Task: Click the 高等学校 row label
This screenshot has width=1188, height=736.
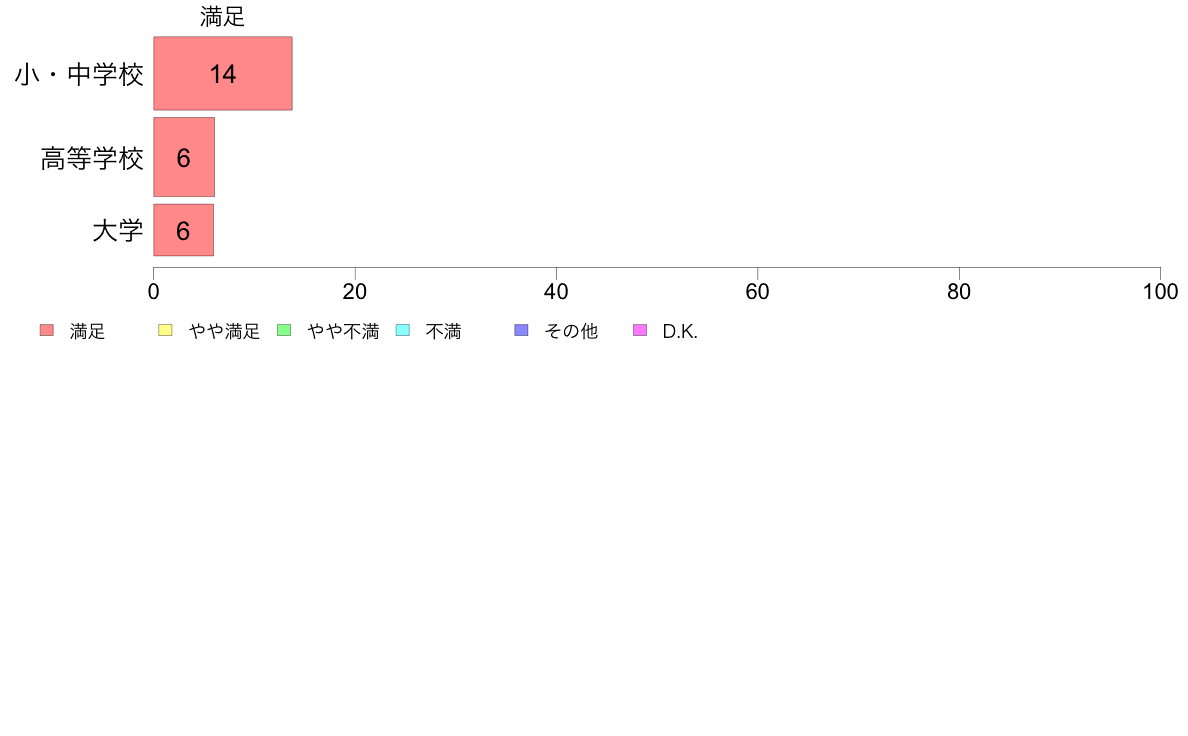Action: click(x=92, y=159)
